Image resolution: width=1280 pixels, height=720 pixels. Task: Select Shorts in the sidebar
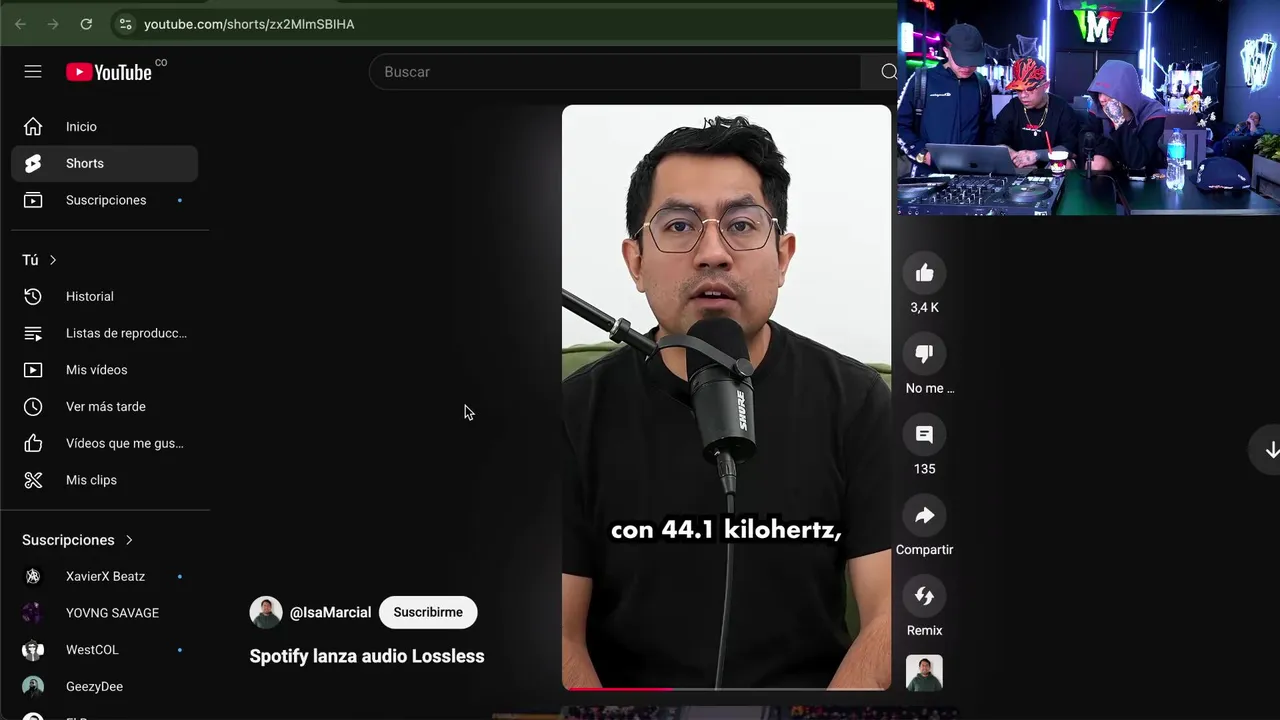pyautogui.click(x=104, y=163)
